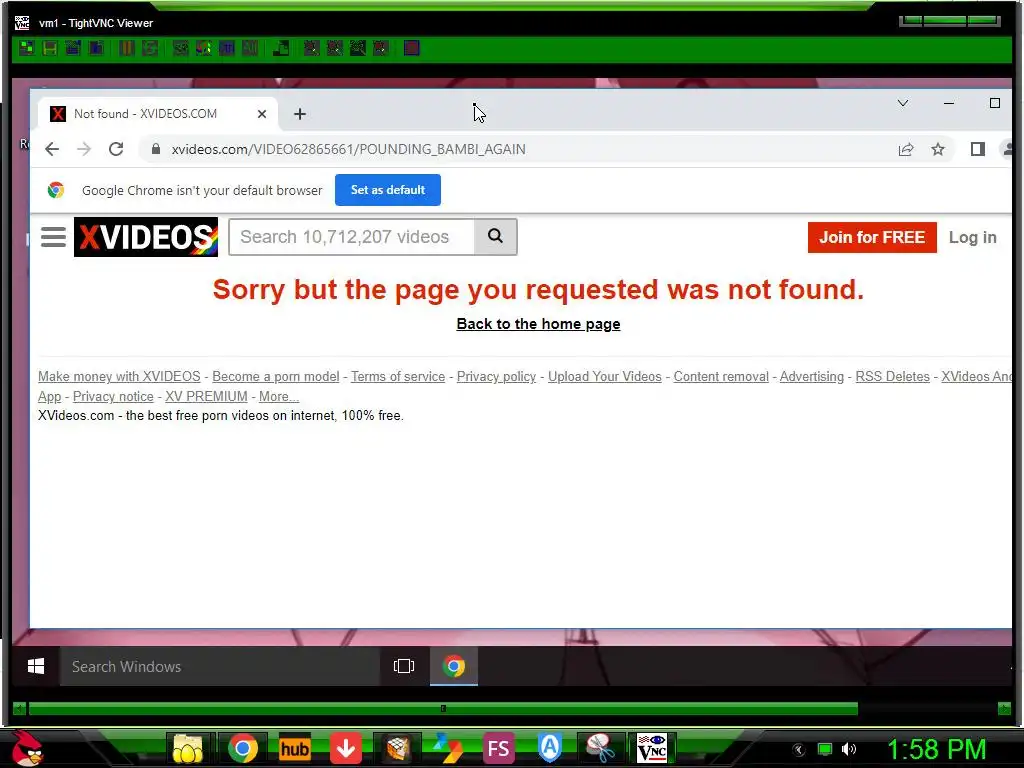The width and height of the screenshot is (1024, 768).
Task: Click TightVNC scrollbar left arrow
Action: coord(20,709)
